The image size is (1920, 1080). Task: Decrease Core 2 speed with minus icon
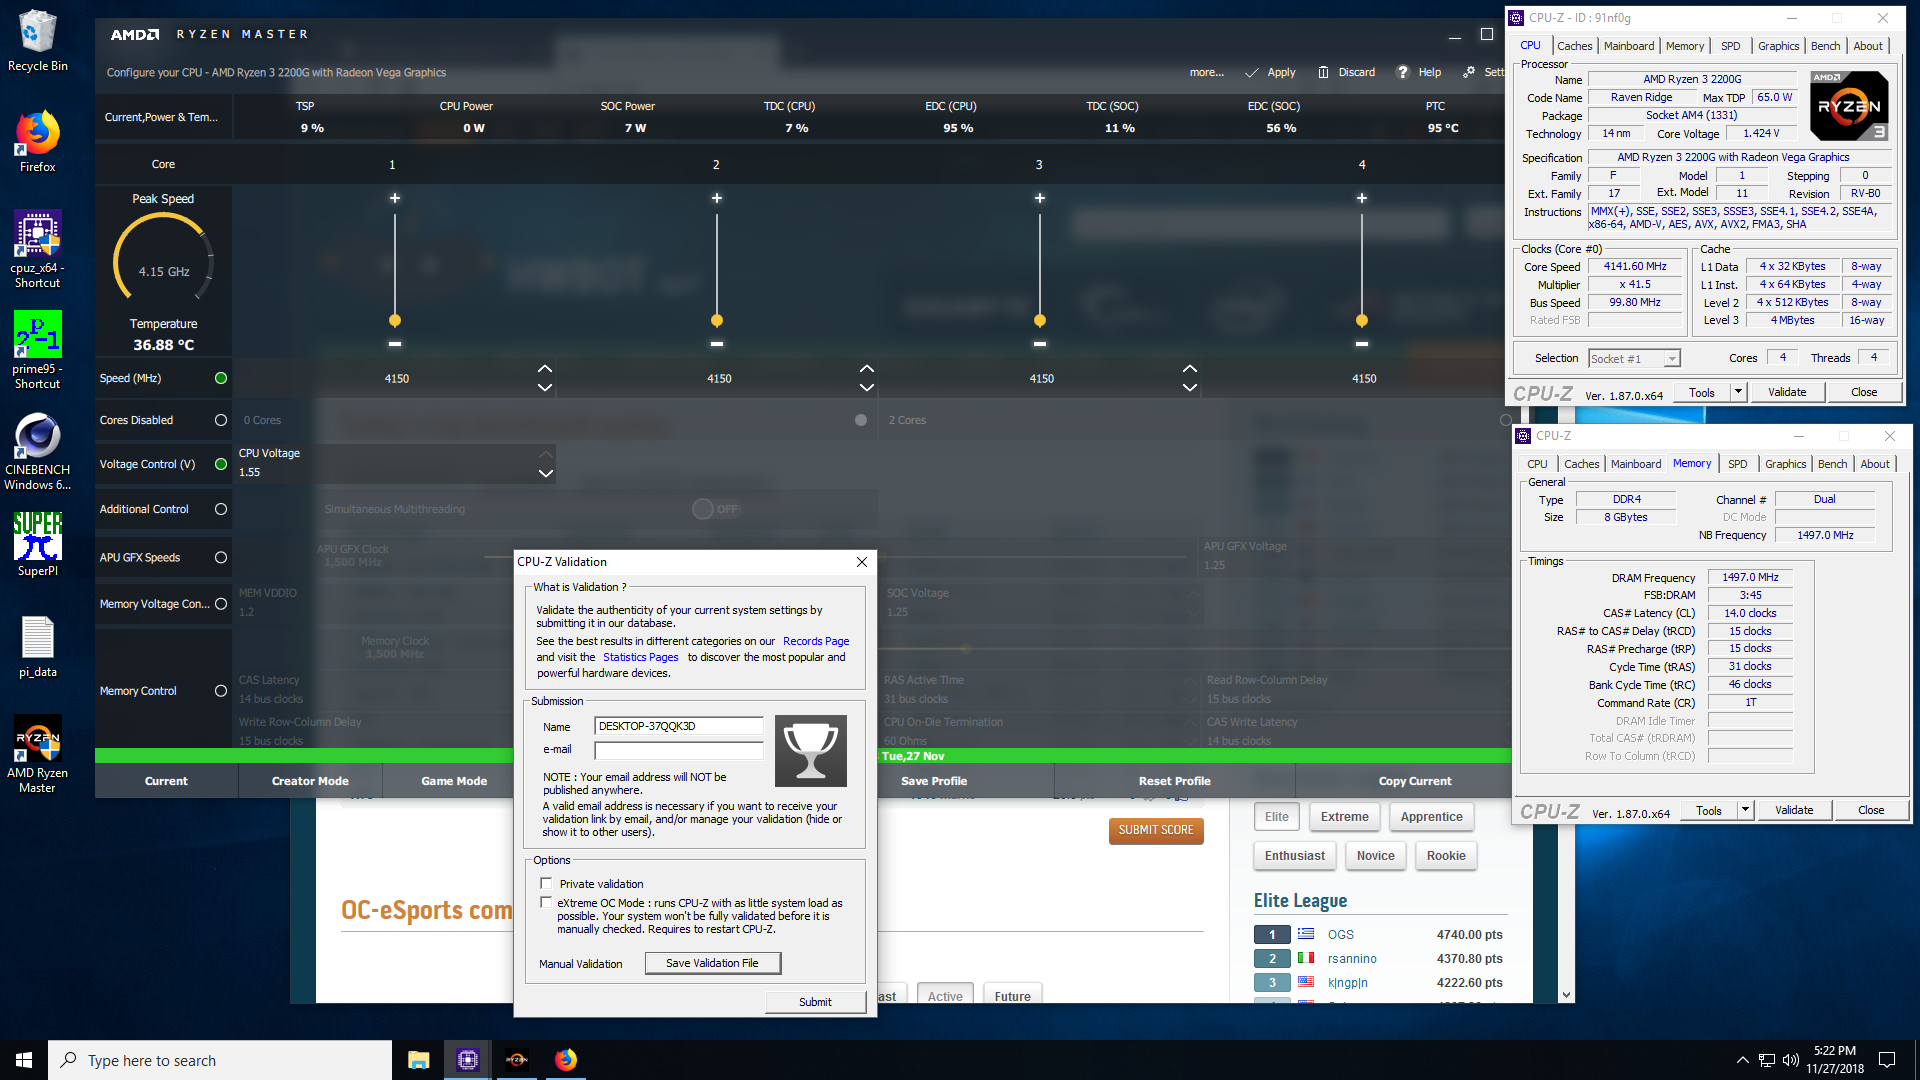[x=717, y=343]
